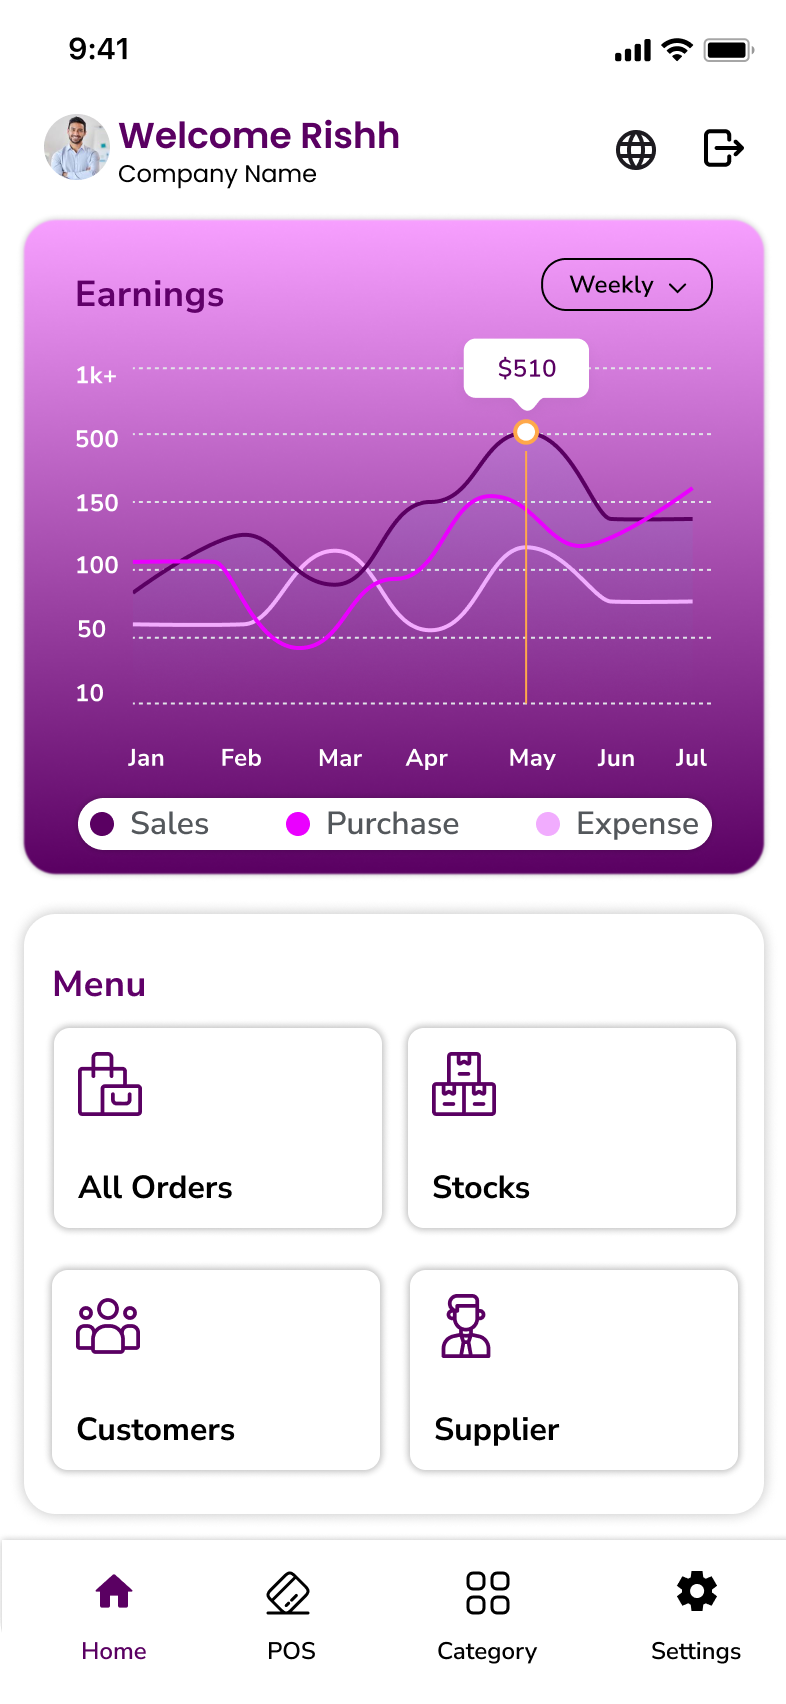Image resolution: width=786 pixels, height=1704 pixels.
Task: Click the user profile photo
Action: click(76, 147)
